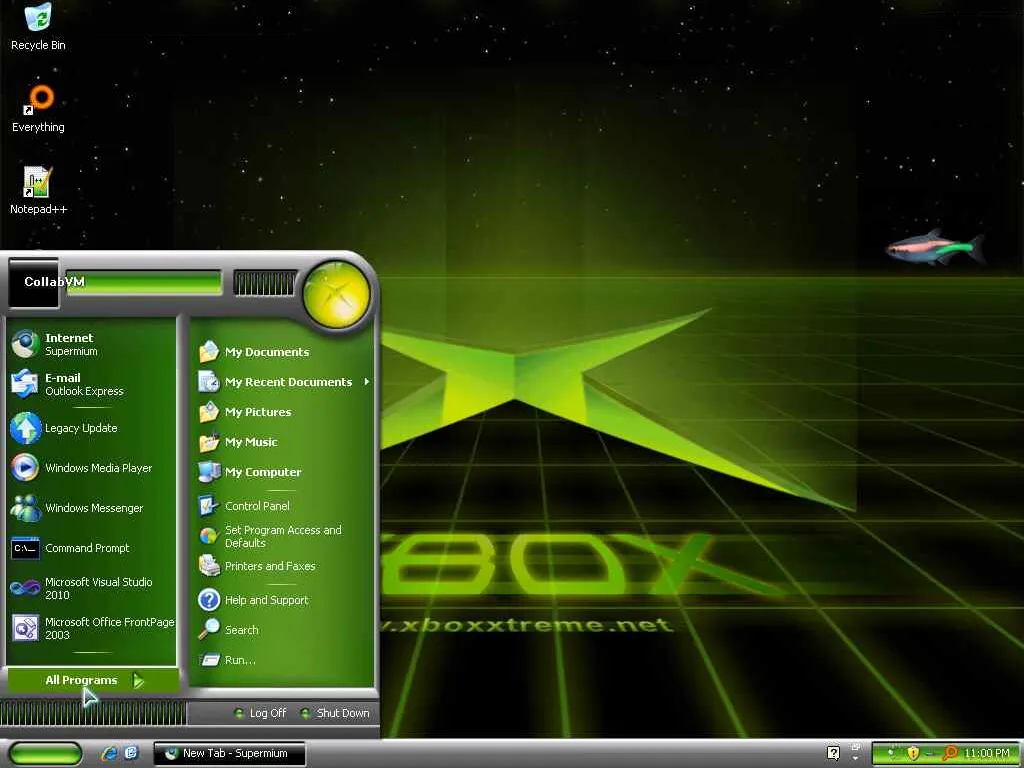Open My Music folder

[x=283, y=442]
